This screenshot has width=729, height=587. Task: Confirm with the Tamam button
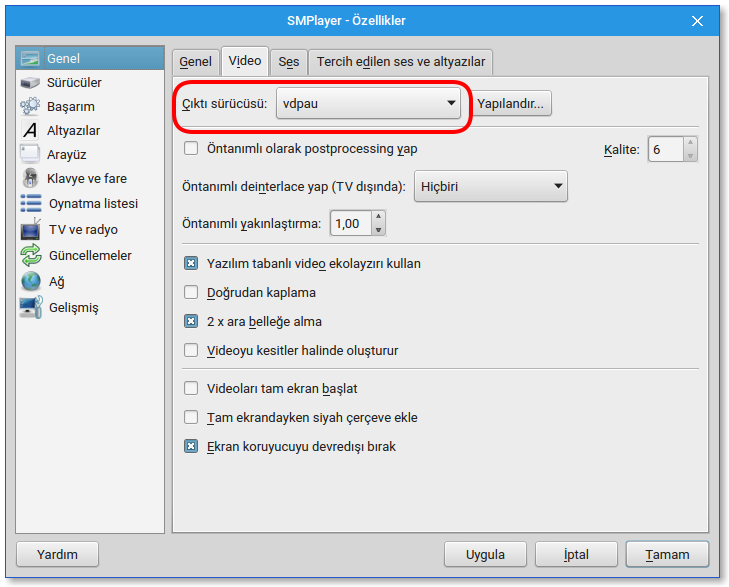click(667, 554)
